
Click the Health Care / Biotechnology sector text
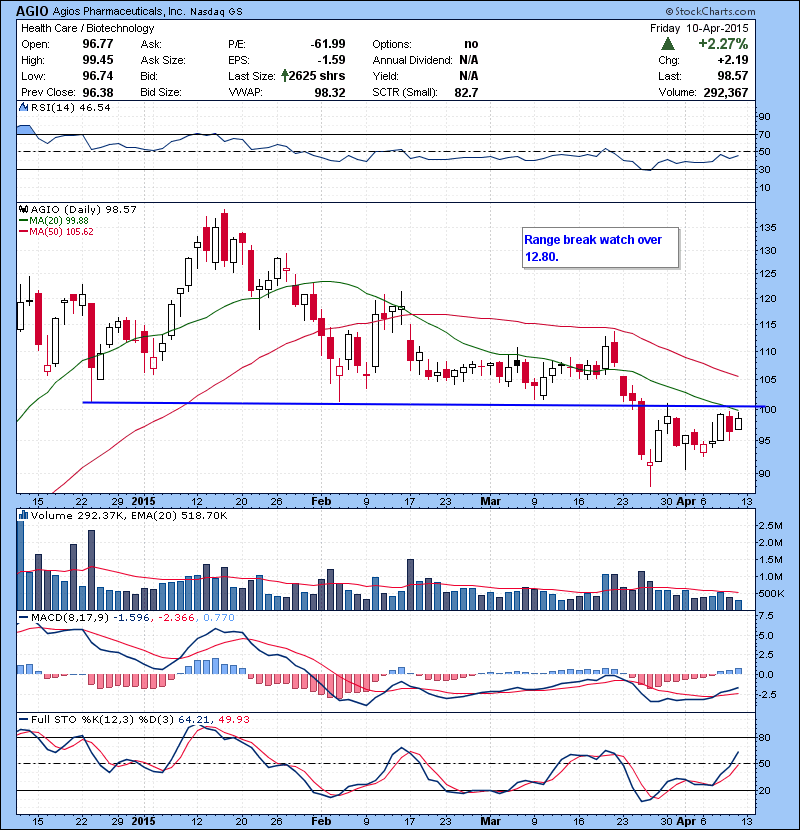[88, 29]
